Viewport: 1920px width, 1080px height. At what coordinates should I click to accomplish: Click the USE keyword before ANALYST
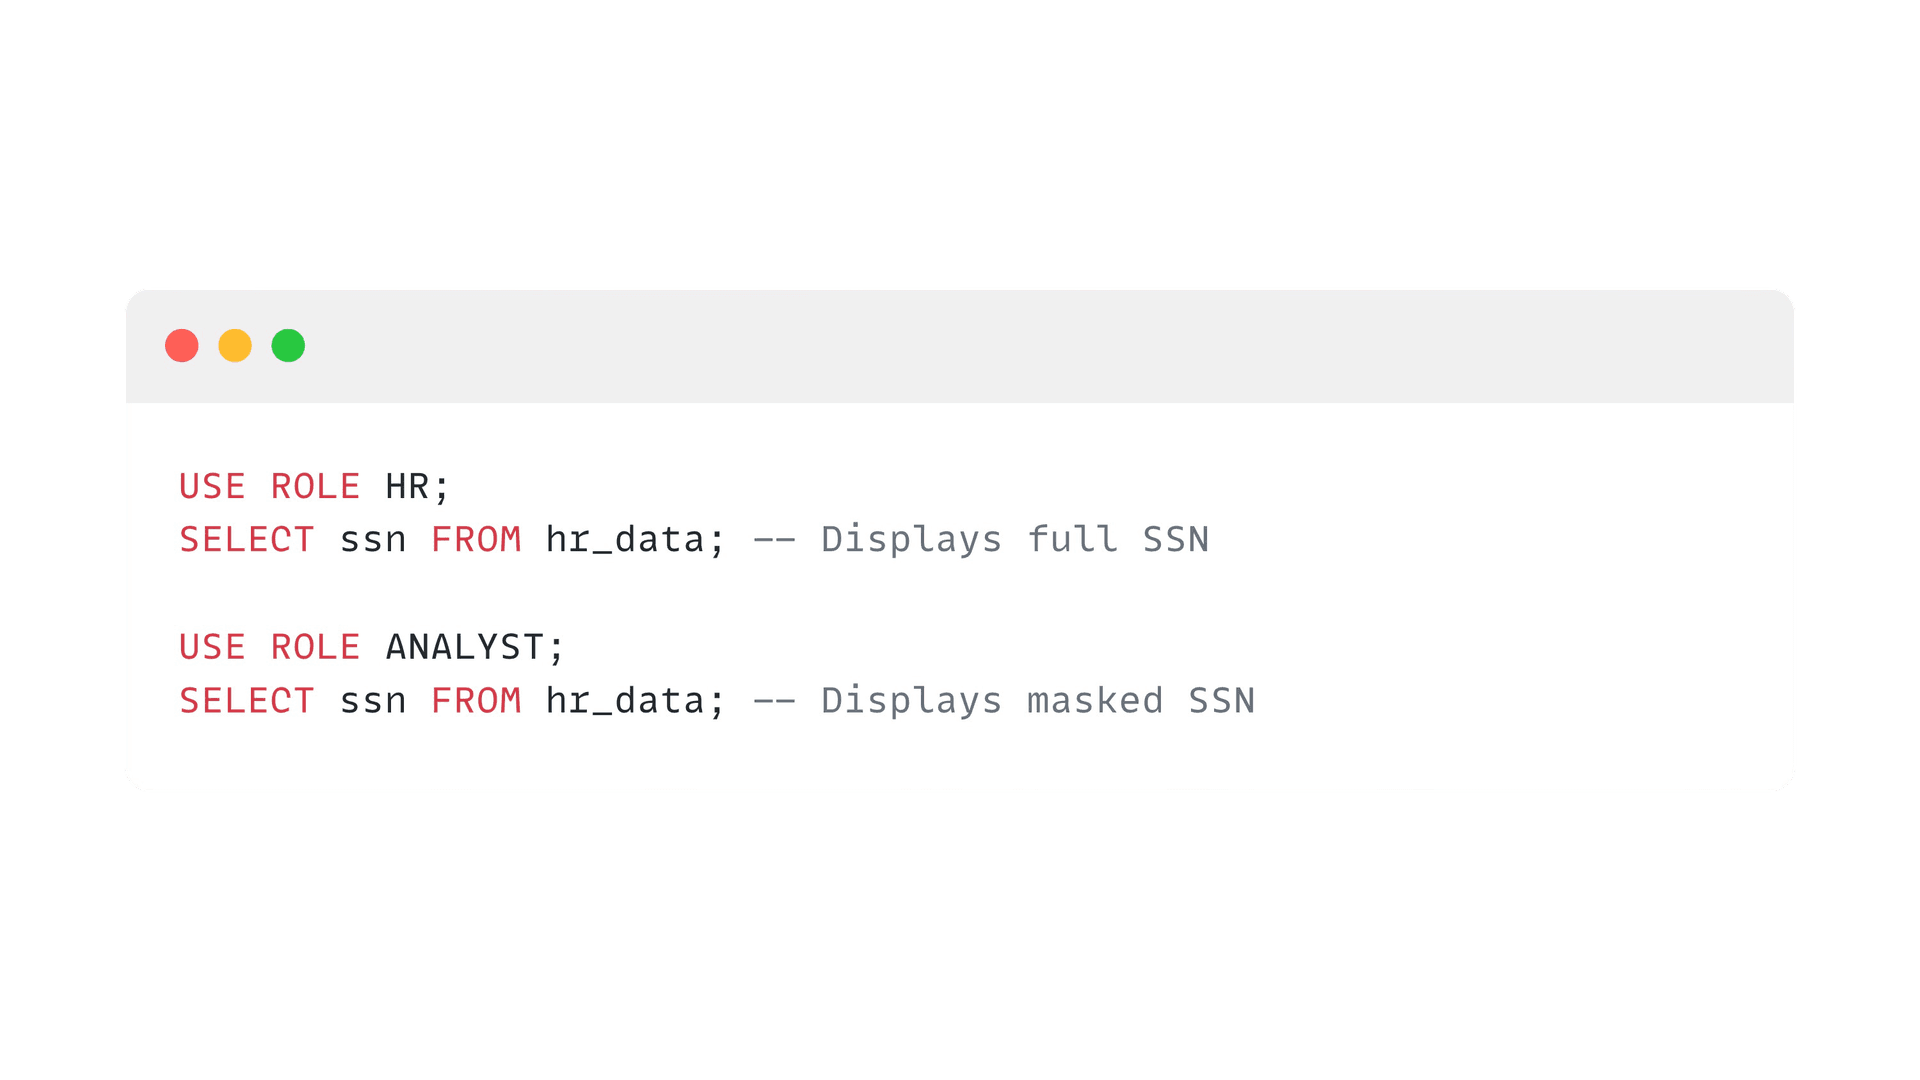[212, 648]
